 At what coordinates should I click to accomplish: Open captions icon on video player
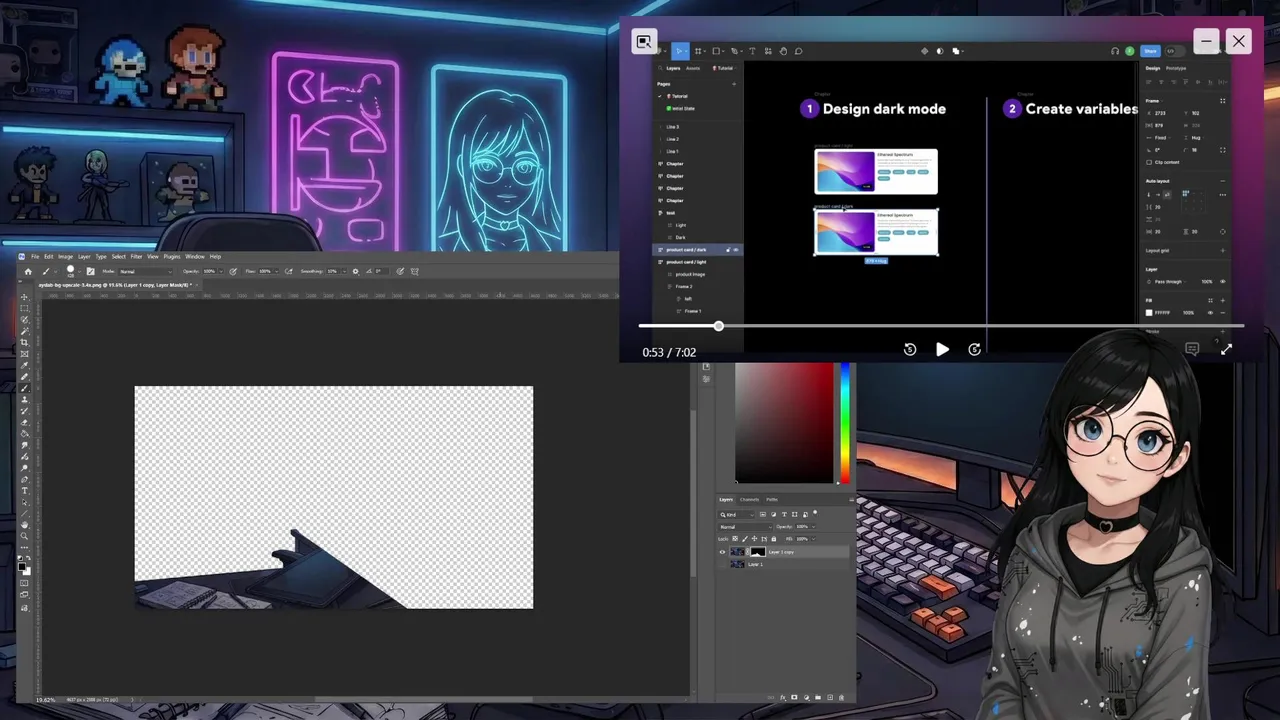[1192, 349]
